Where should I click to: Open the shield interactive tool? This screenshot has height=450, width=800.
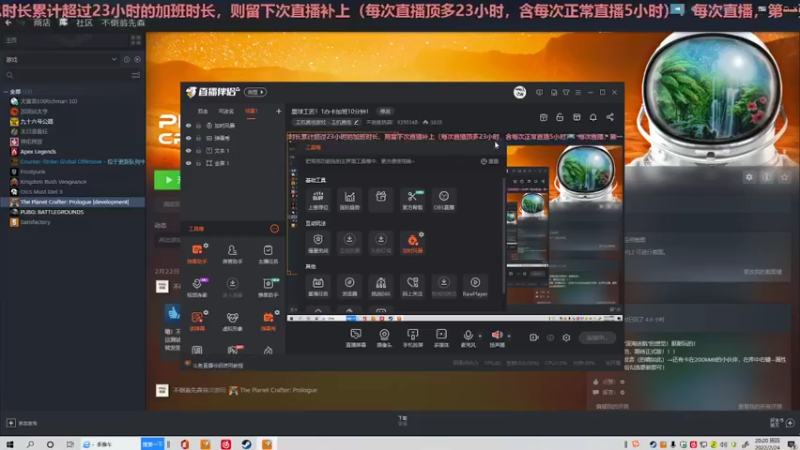318,243
